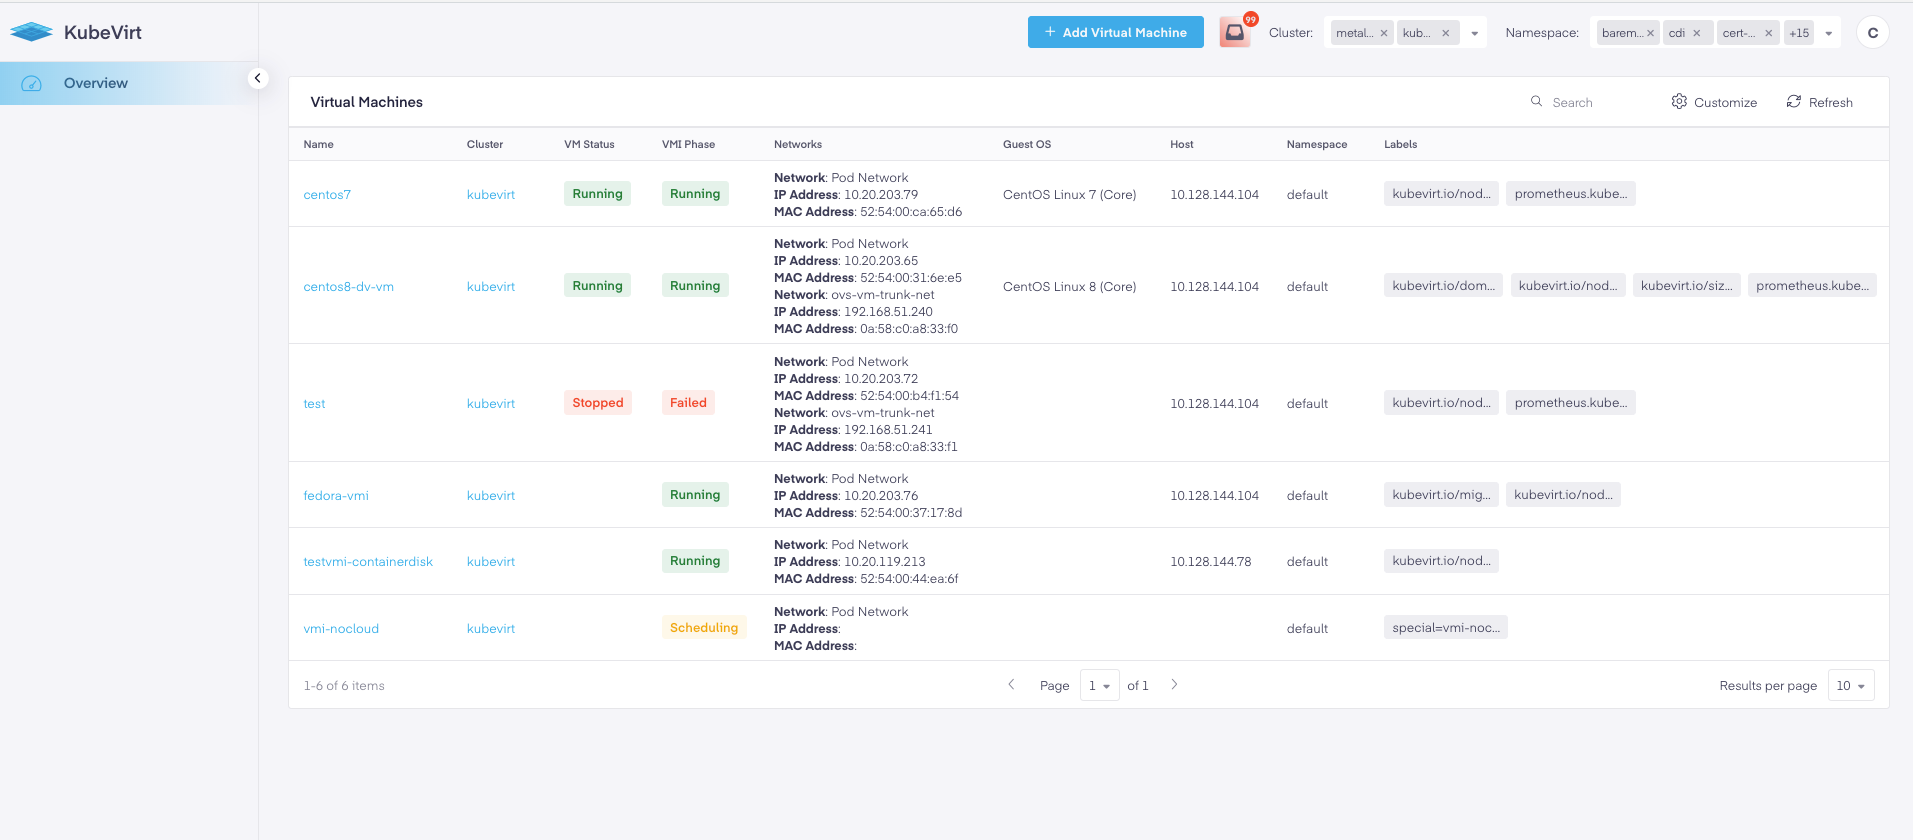Open kubevirt cluster link in centos7 row
The image size is (1913, 840).
click(491, 194)
